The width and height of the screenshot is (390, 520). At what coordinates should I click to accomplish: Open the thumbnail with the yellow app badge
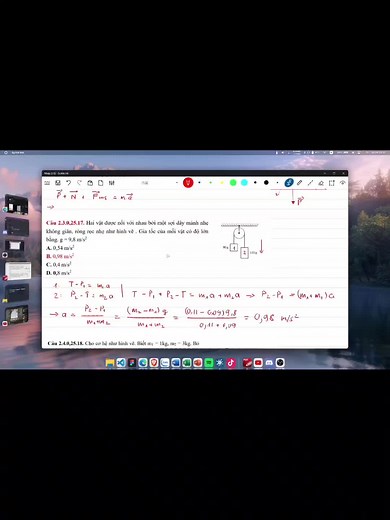(16, 293)
